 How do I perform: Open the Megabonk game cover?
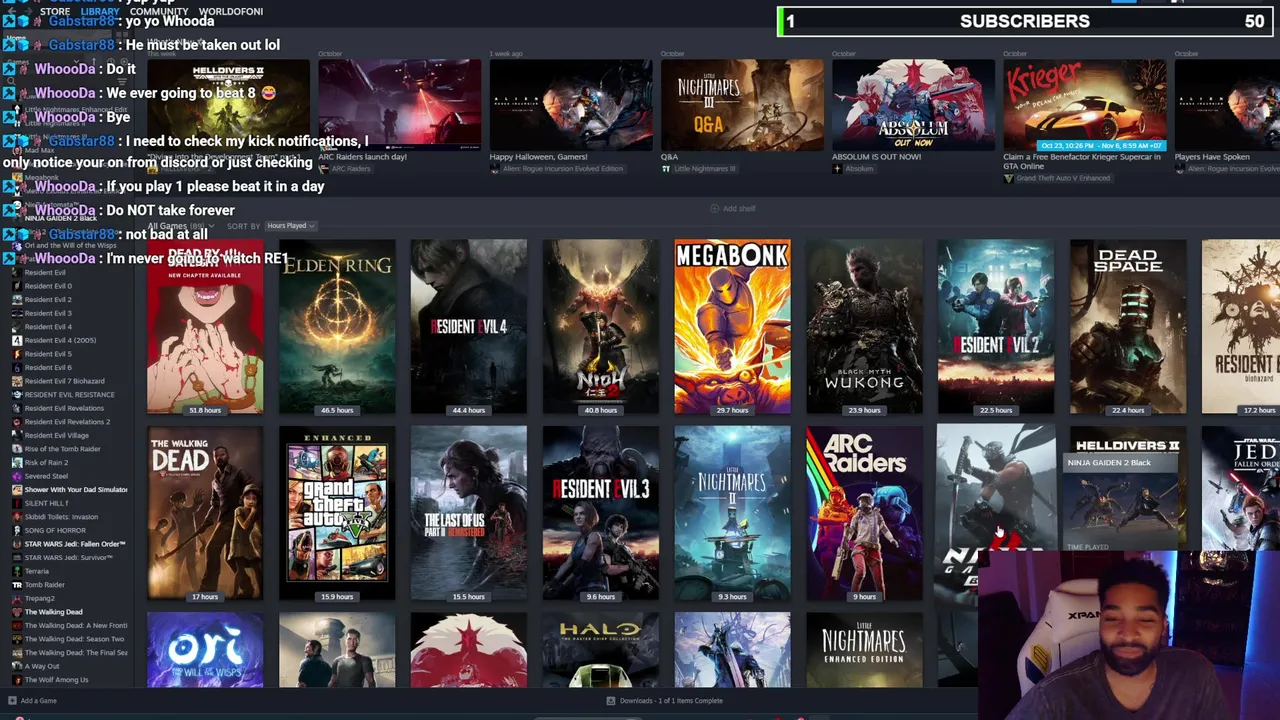(732, 327)
